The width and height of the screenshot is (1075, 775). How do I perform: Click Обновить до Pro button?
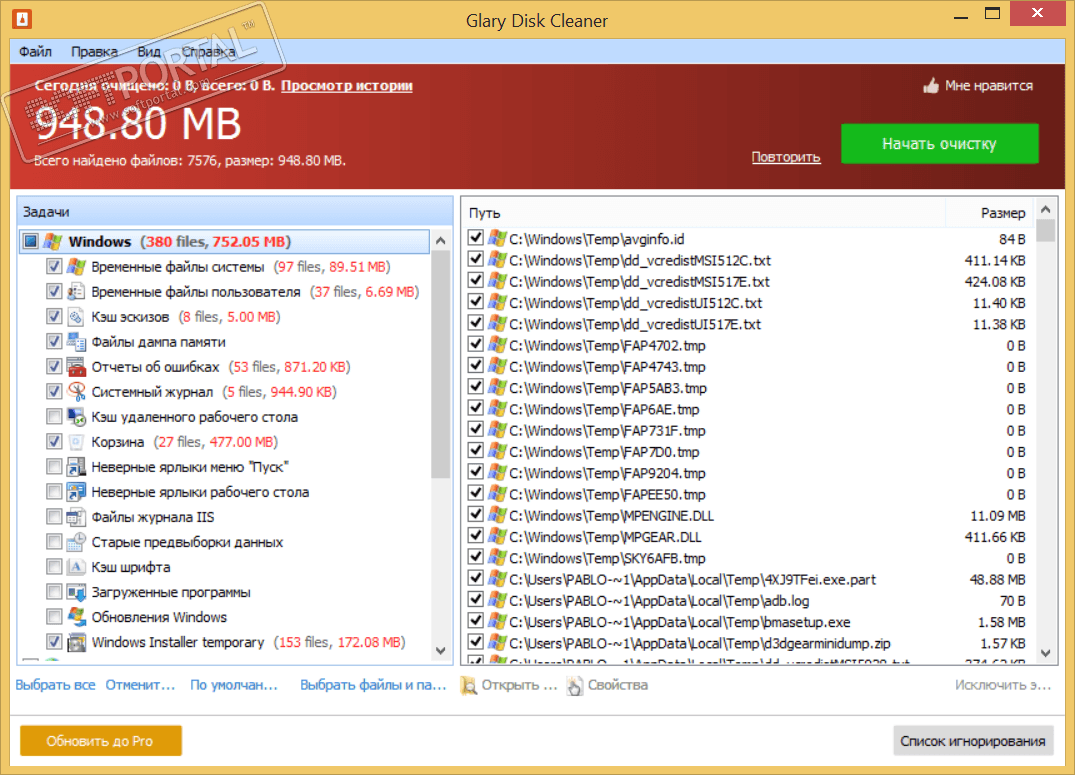(x=101, y=741)
